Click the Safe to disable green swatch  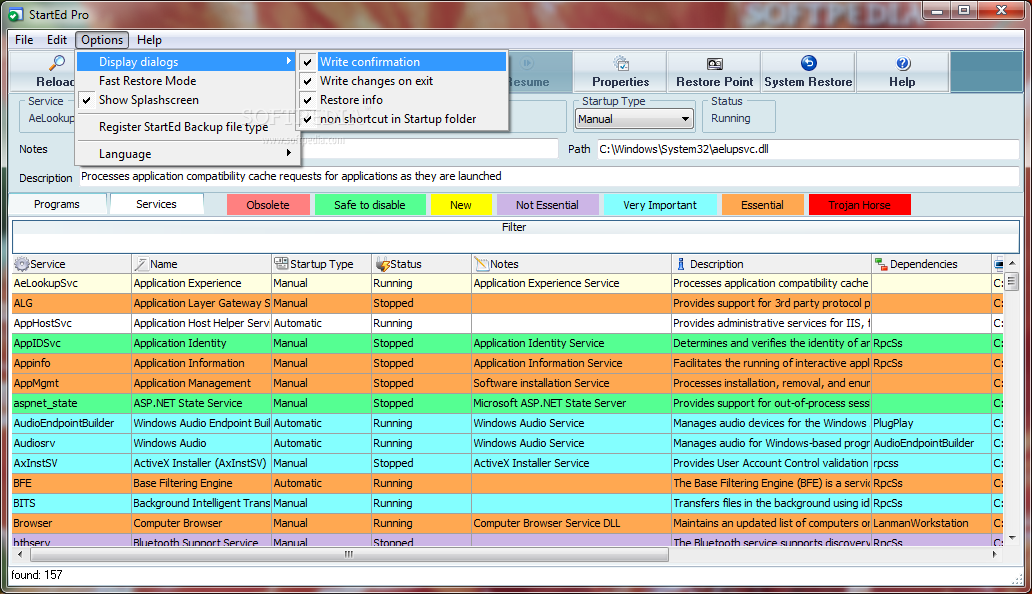(370, 205)
